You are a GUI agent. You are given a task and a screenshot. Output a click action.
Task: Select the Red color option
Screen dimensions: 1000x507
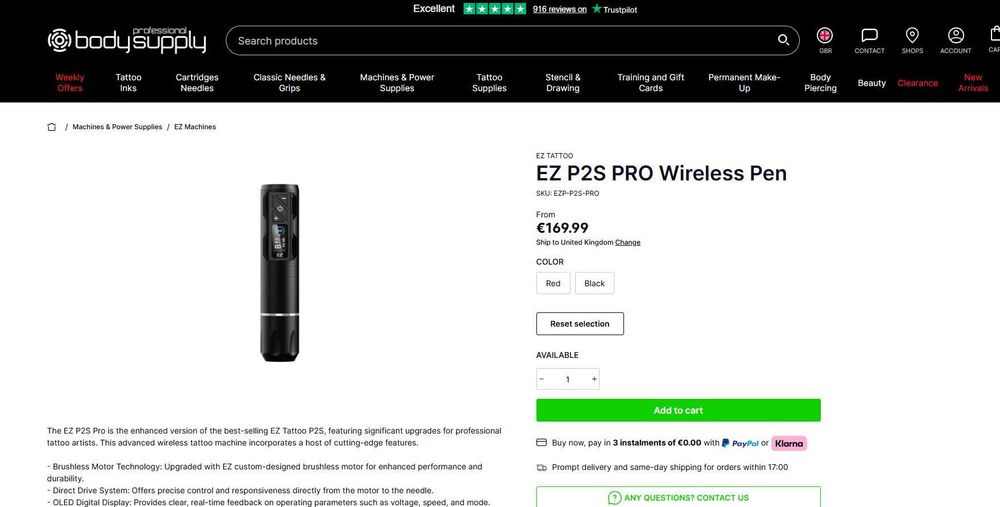[553, 283]
